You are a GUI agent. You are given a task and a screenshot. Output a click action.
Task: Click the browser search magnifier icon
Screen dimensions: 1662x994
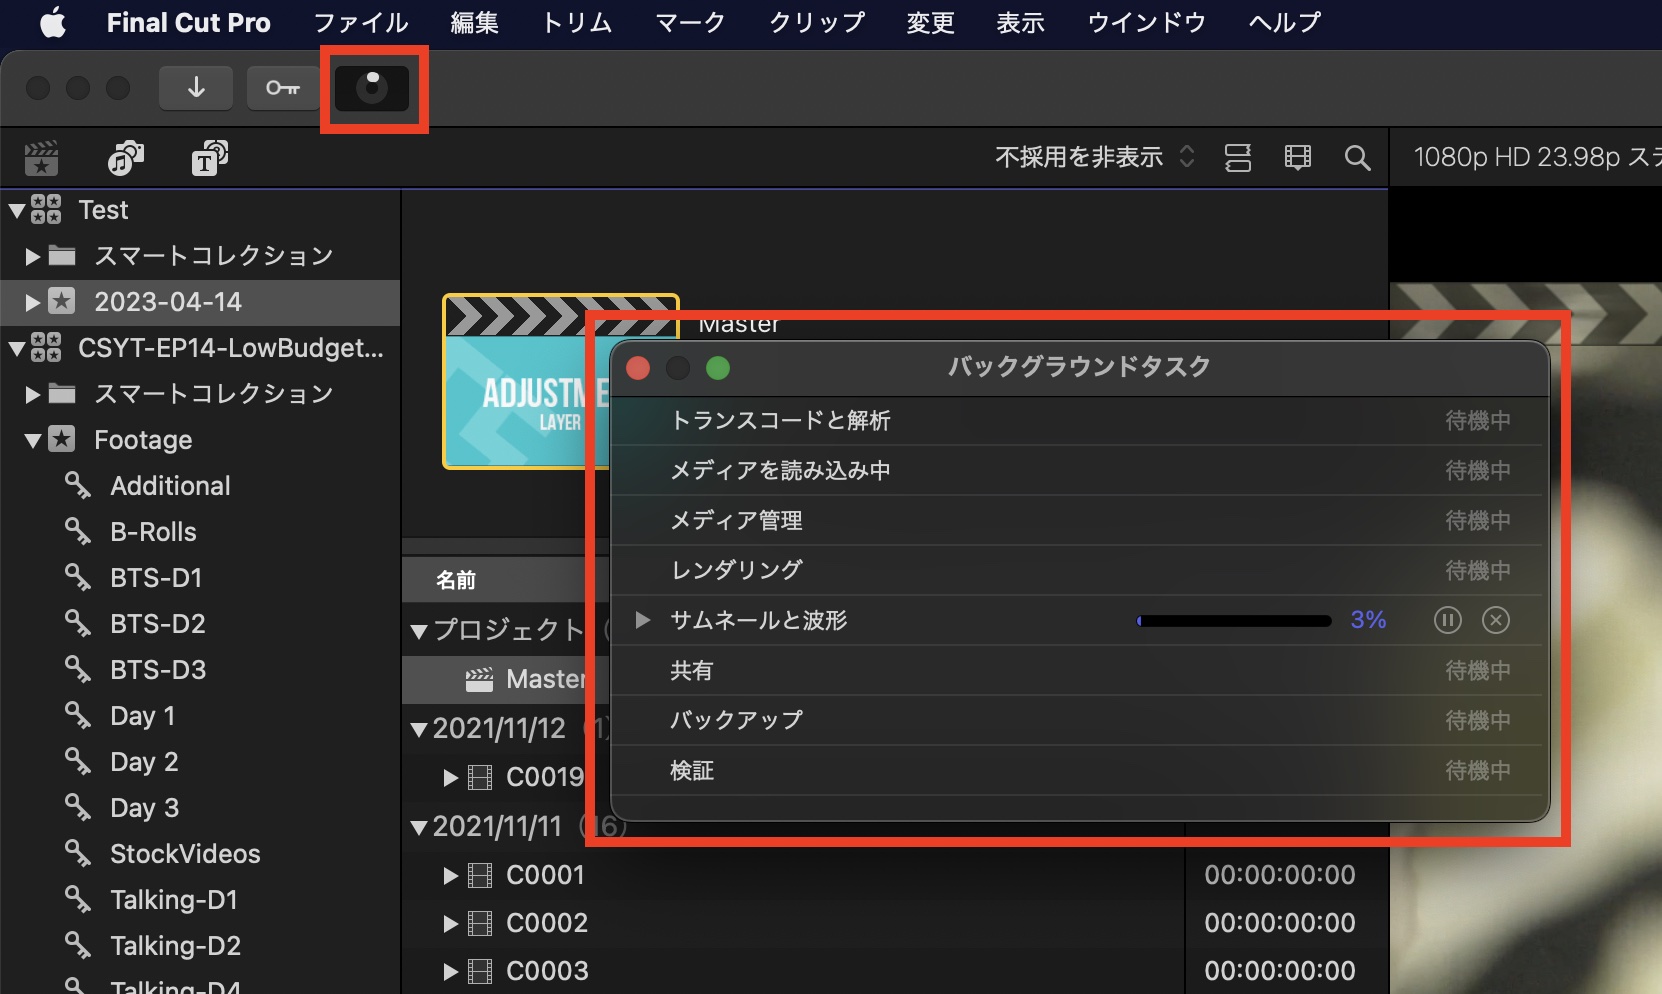tap(1357, 157)
